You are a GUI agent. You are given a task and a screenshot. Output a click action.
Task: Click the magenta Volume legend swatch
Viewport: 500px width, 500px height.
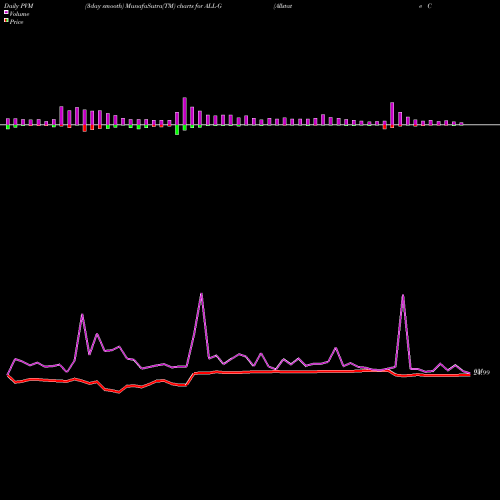click(6, 12)
